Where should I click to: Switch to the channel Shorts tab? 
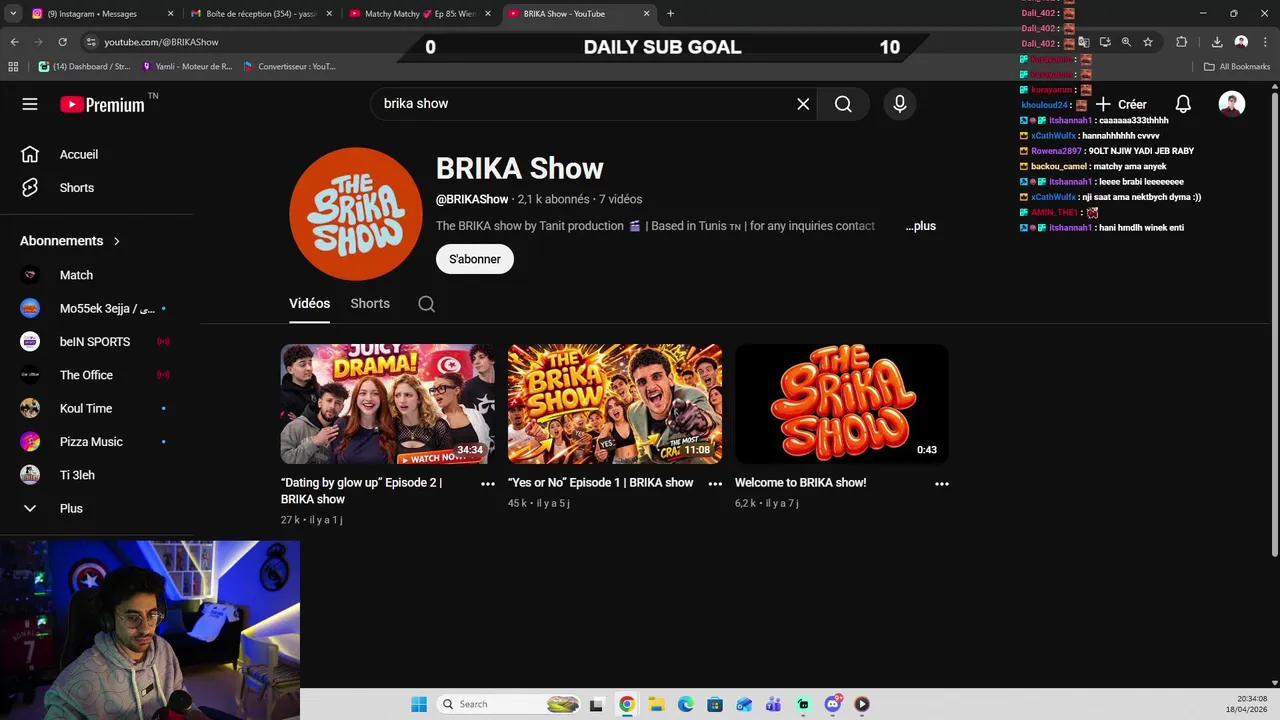click(x=370, y=303)
